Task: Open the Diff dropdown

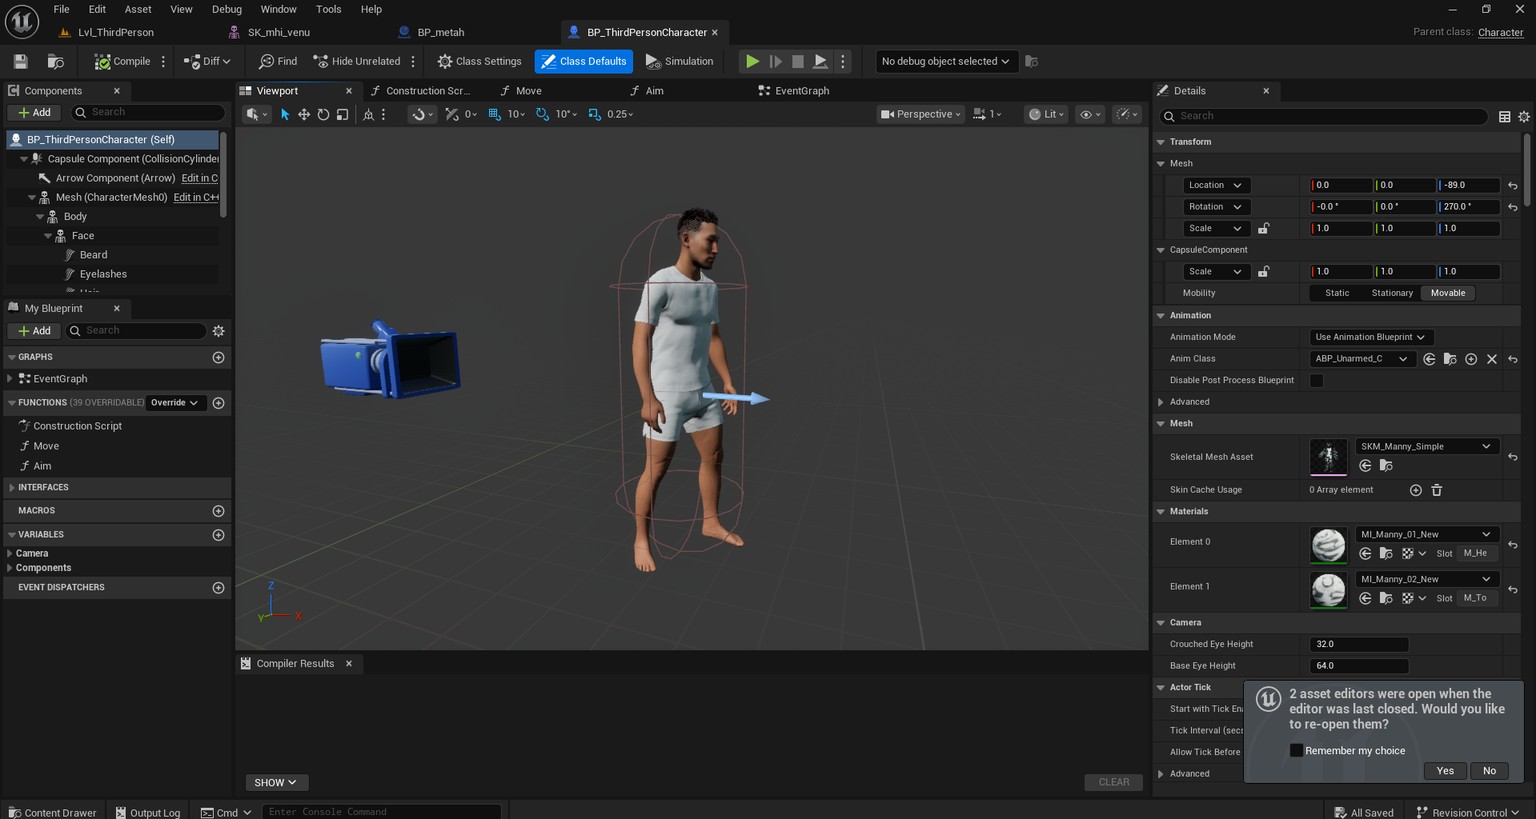Action: coord(207,61)
